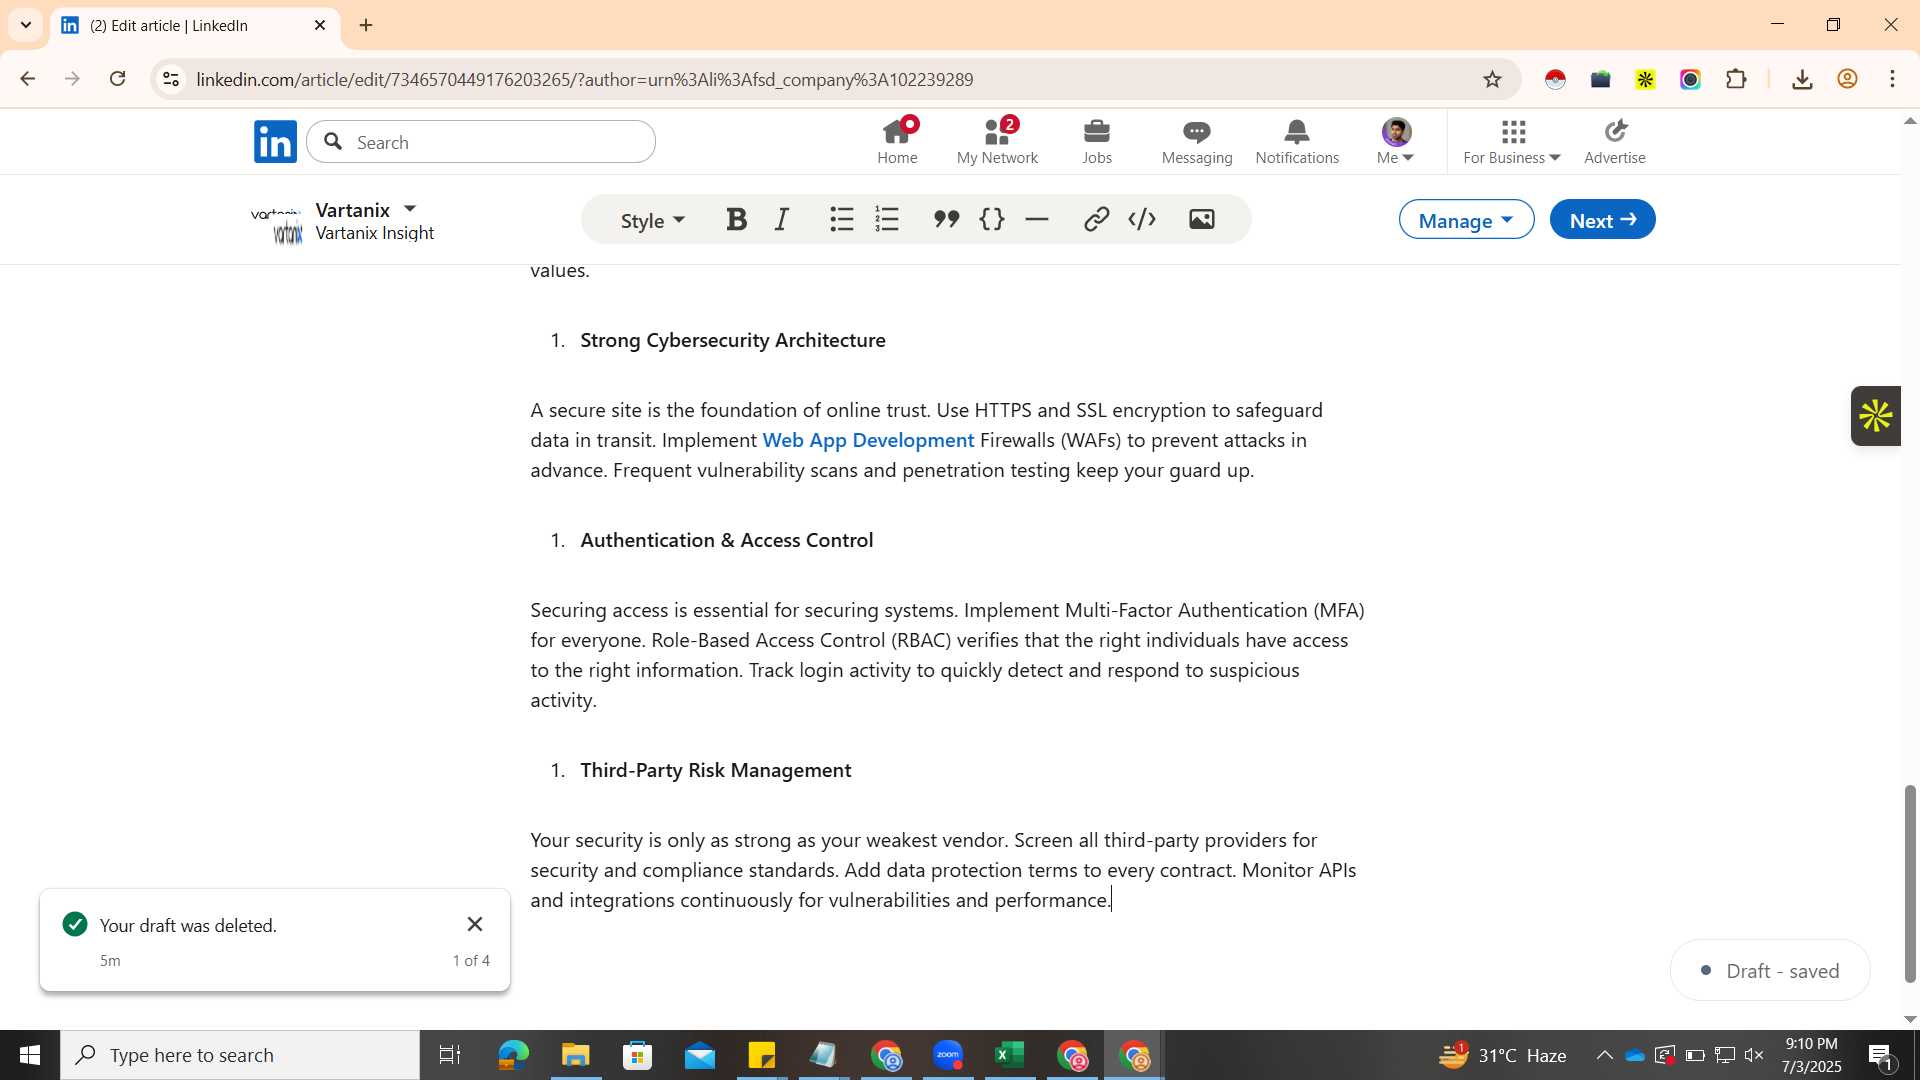Image resolution: width=1920 pixels, height=1080 pixels.
Task: Open the tab search dropdown arrow
Action: click(26, 25)
